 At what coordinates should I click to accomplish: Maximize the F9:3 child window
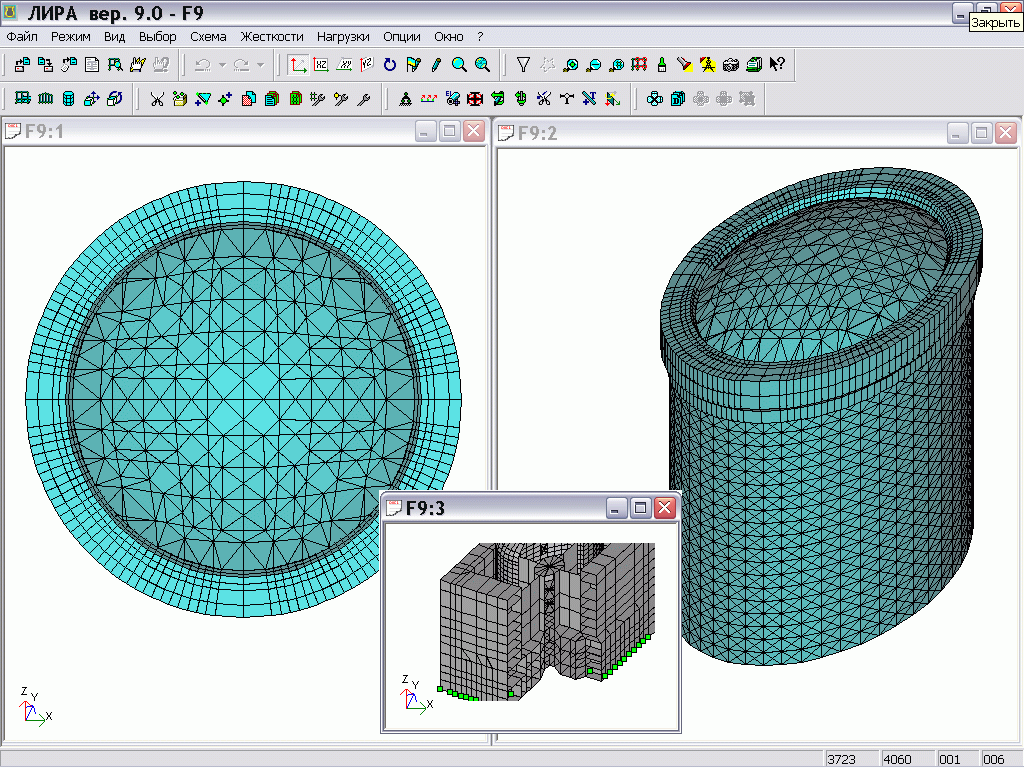click(641, 507)
